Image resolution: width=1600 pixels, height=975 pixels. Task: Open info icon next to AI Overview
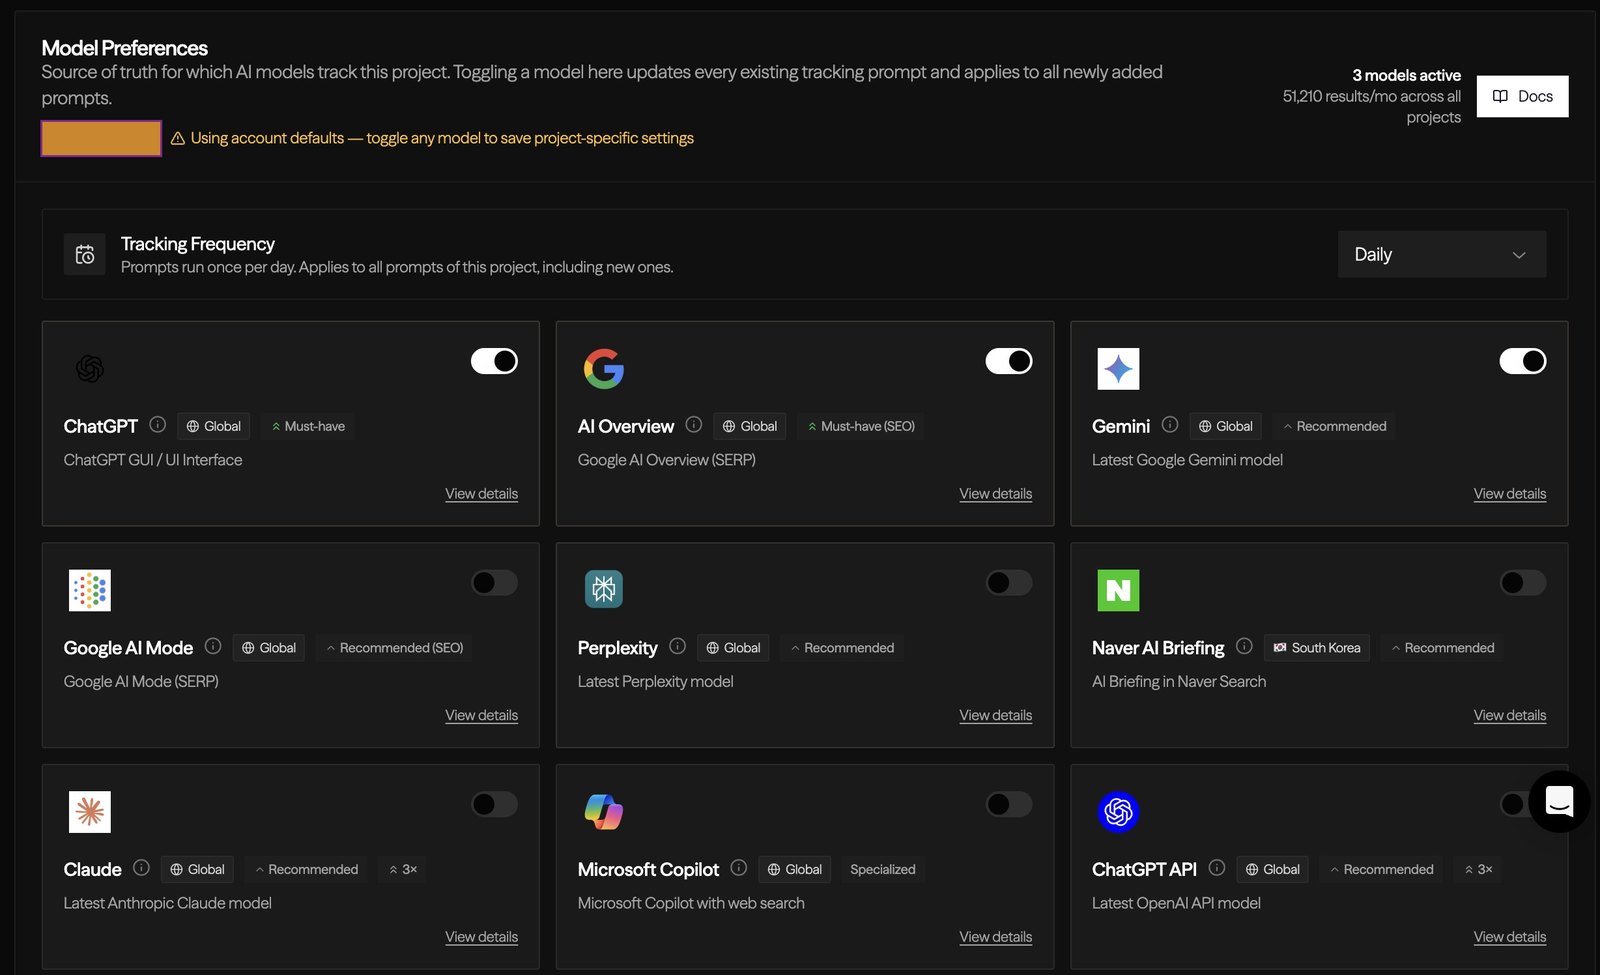tap(693, 424)
